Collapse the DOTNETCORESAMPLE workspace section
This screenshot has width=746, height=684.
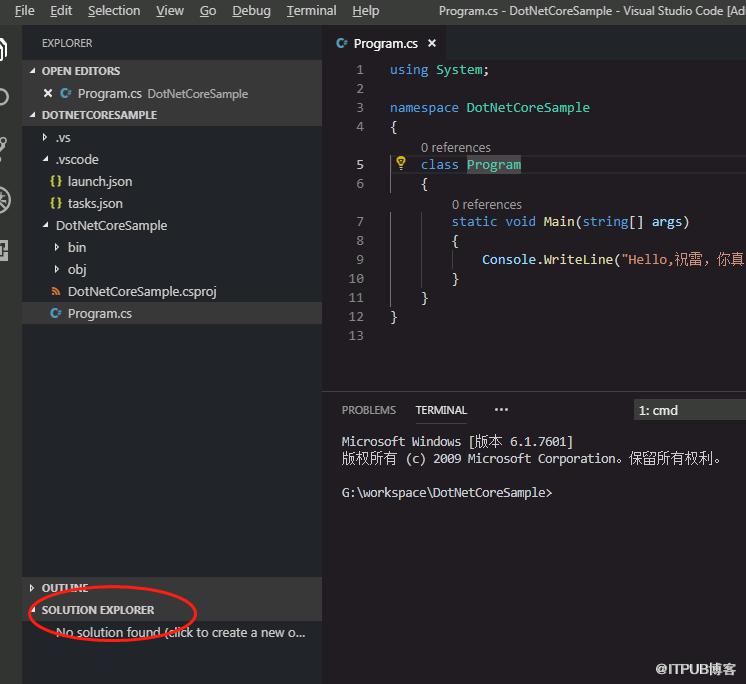point(32,115)
